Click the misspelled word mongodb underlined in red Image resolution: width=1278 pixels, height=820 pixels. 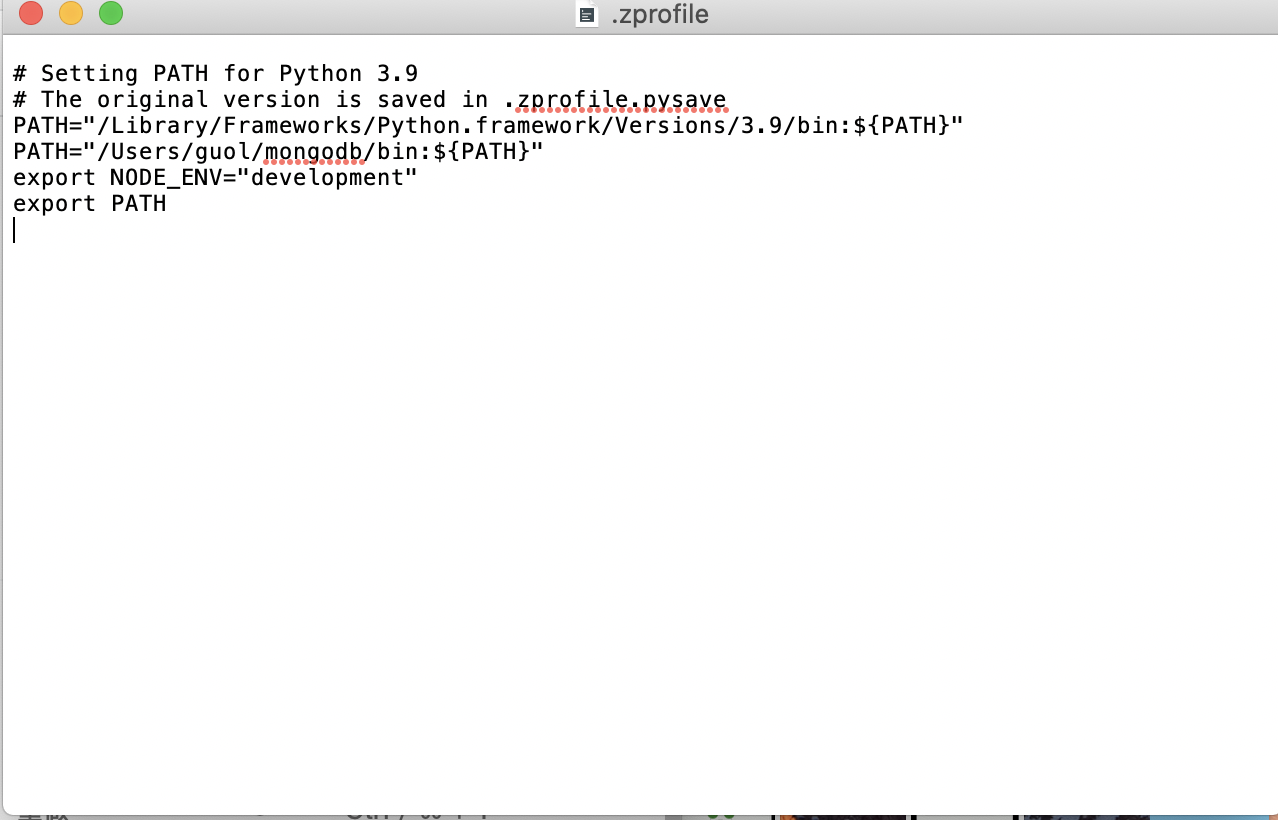click(314, 151)
